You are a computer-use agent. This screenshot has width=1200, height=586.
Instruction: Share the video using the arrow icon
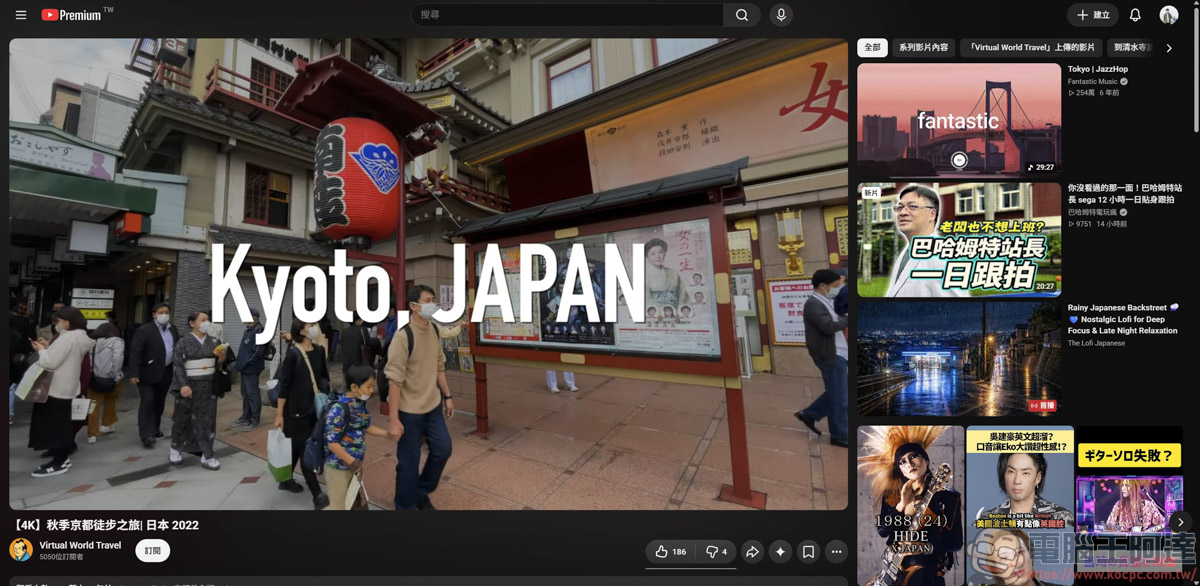coord(752,552)
